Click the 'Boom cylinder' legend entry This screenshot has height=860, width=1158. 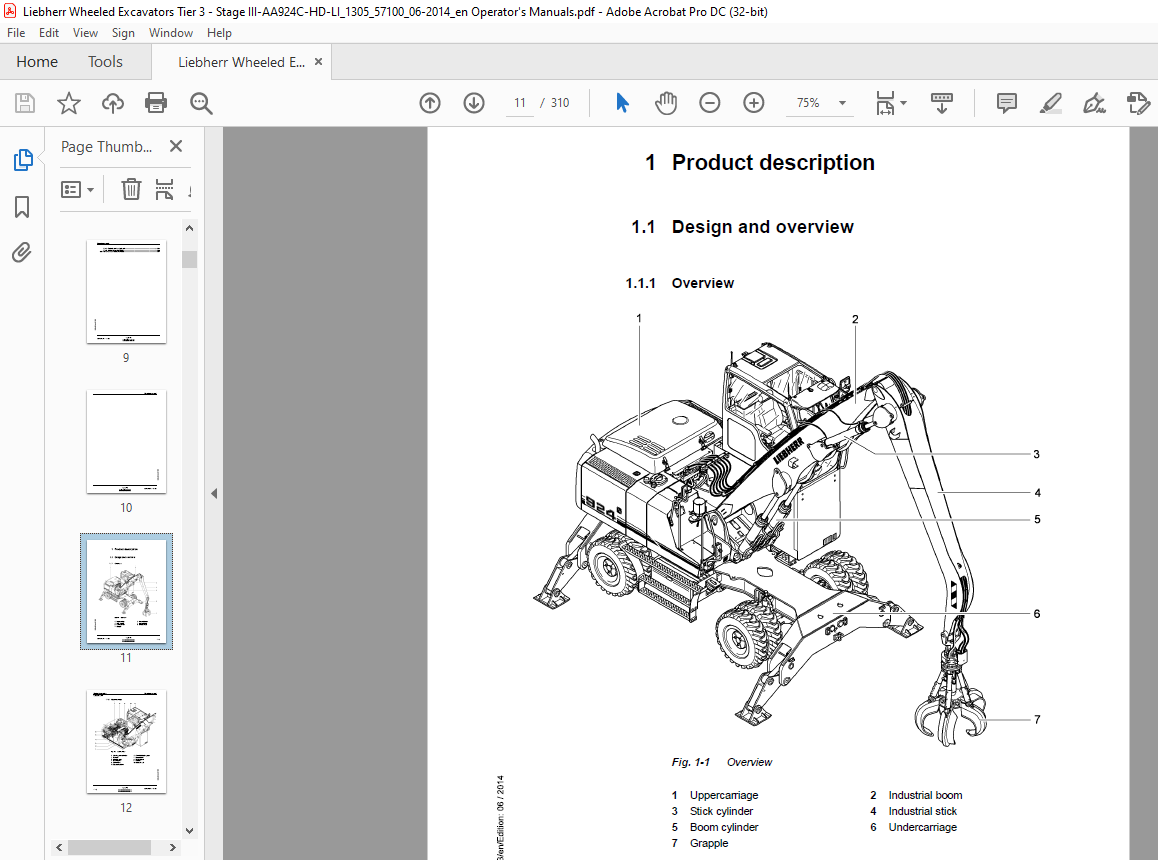tap(724, 827)
